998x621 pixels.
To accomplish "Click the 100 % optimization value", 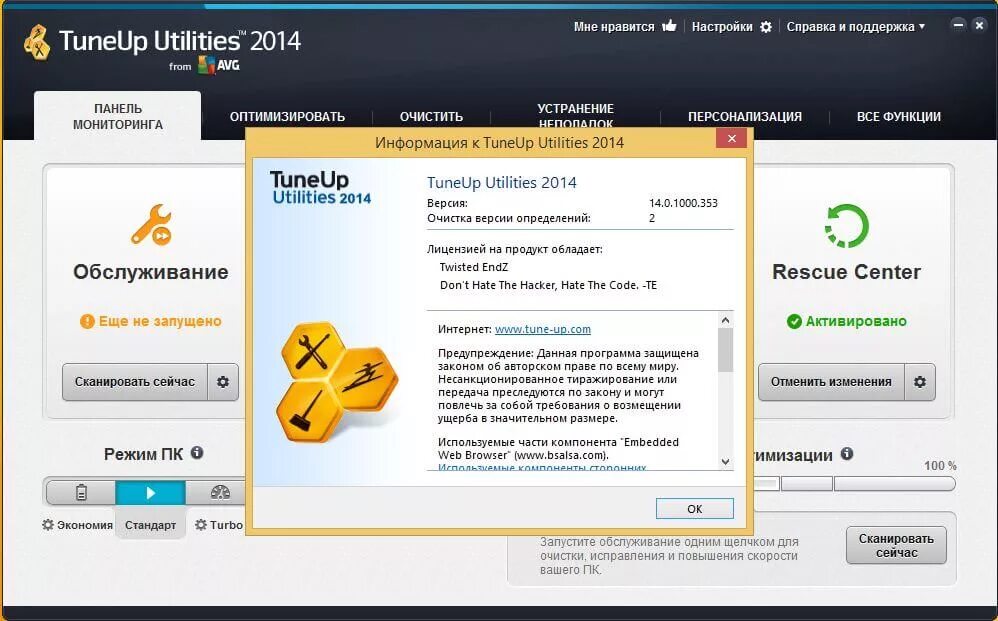I will pos(940,466).
